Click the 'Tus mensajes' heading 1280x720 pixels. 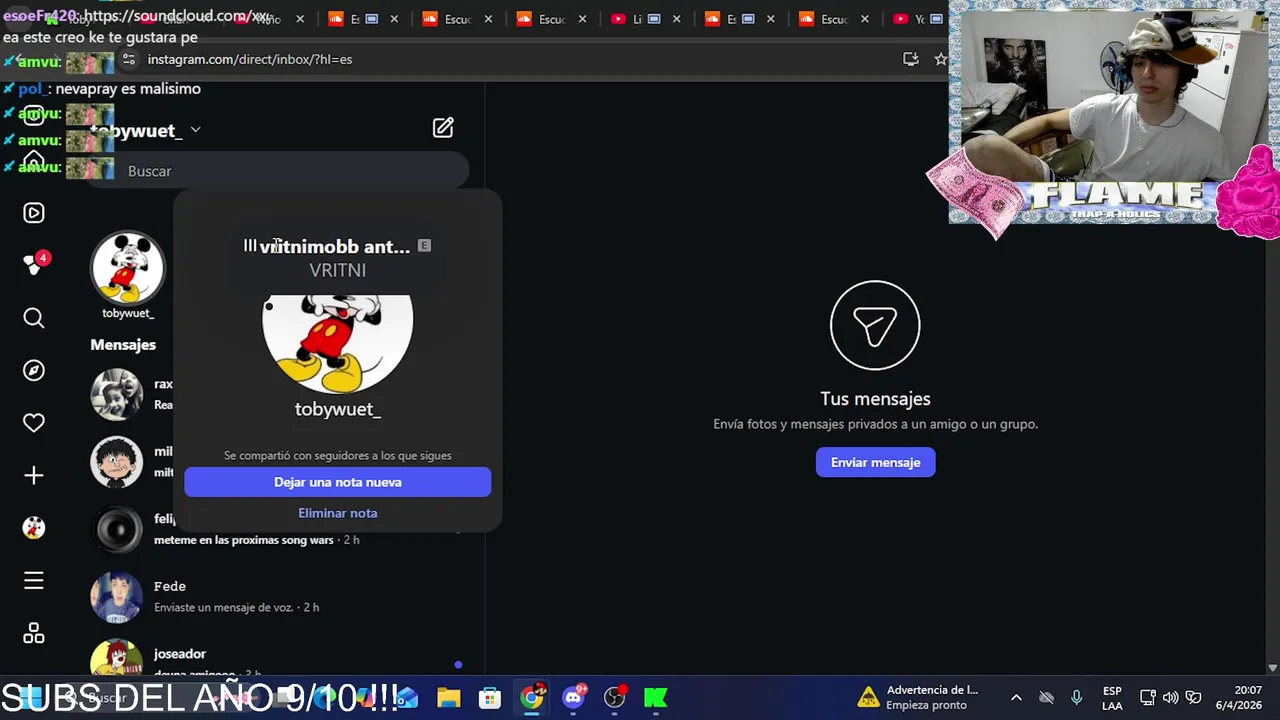click(x=875, y=398)
